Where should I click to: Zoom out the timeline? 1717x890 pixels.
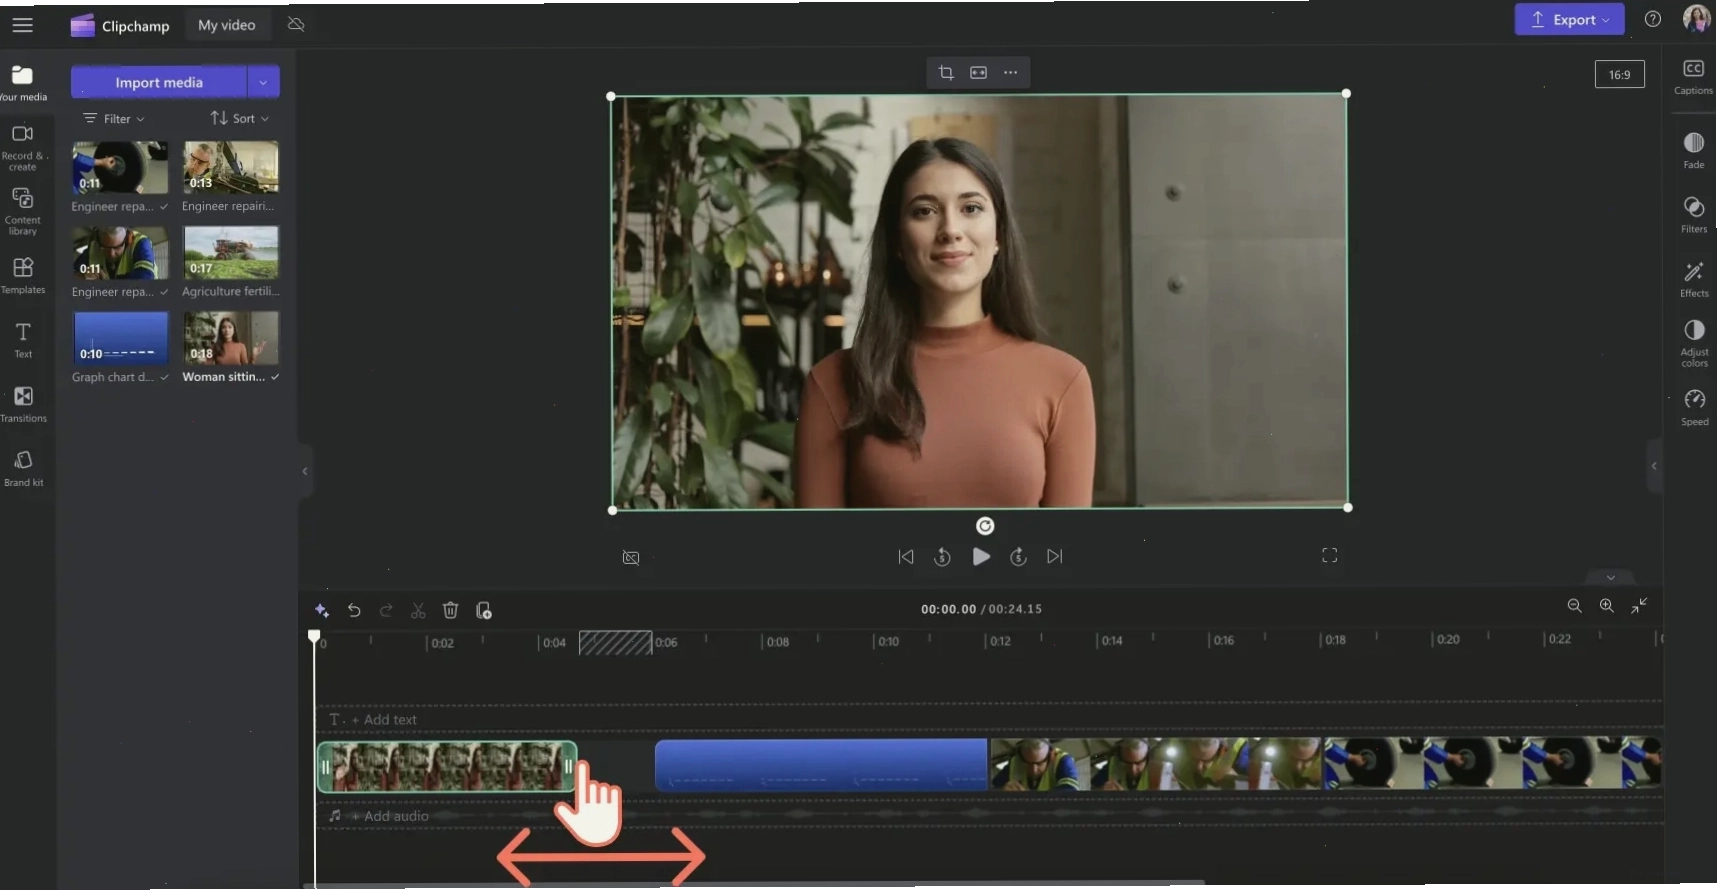pos(1574,606)
